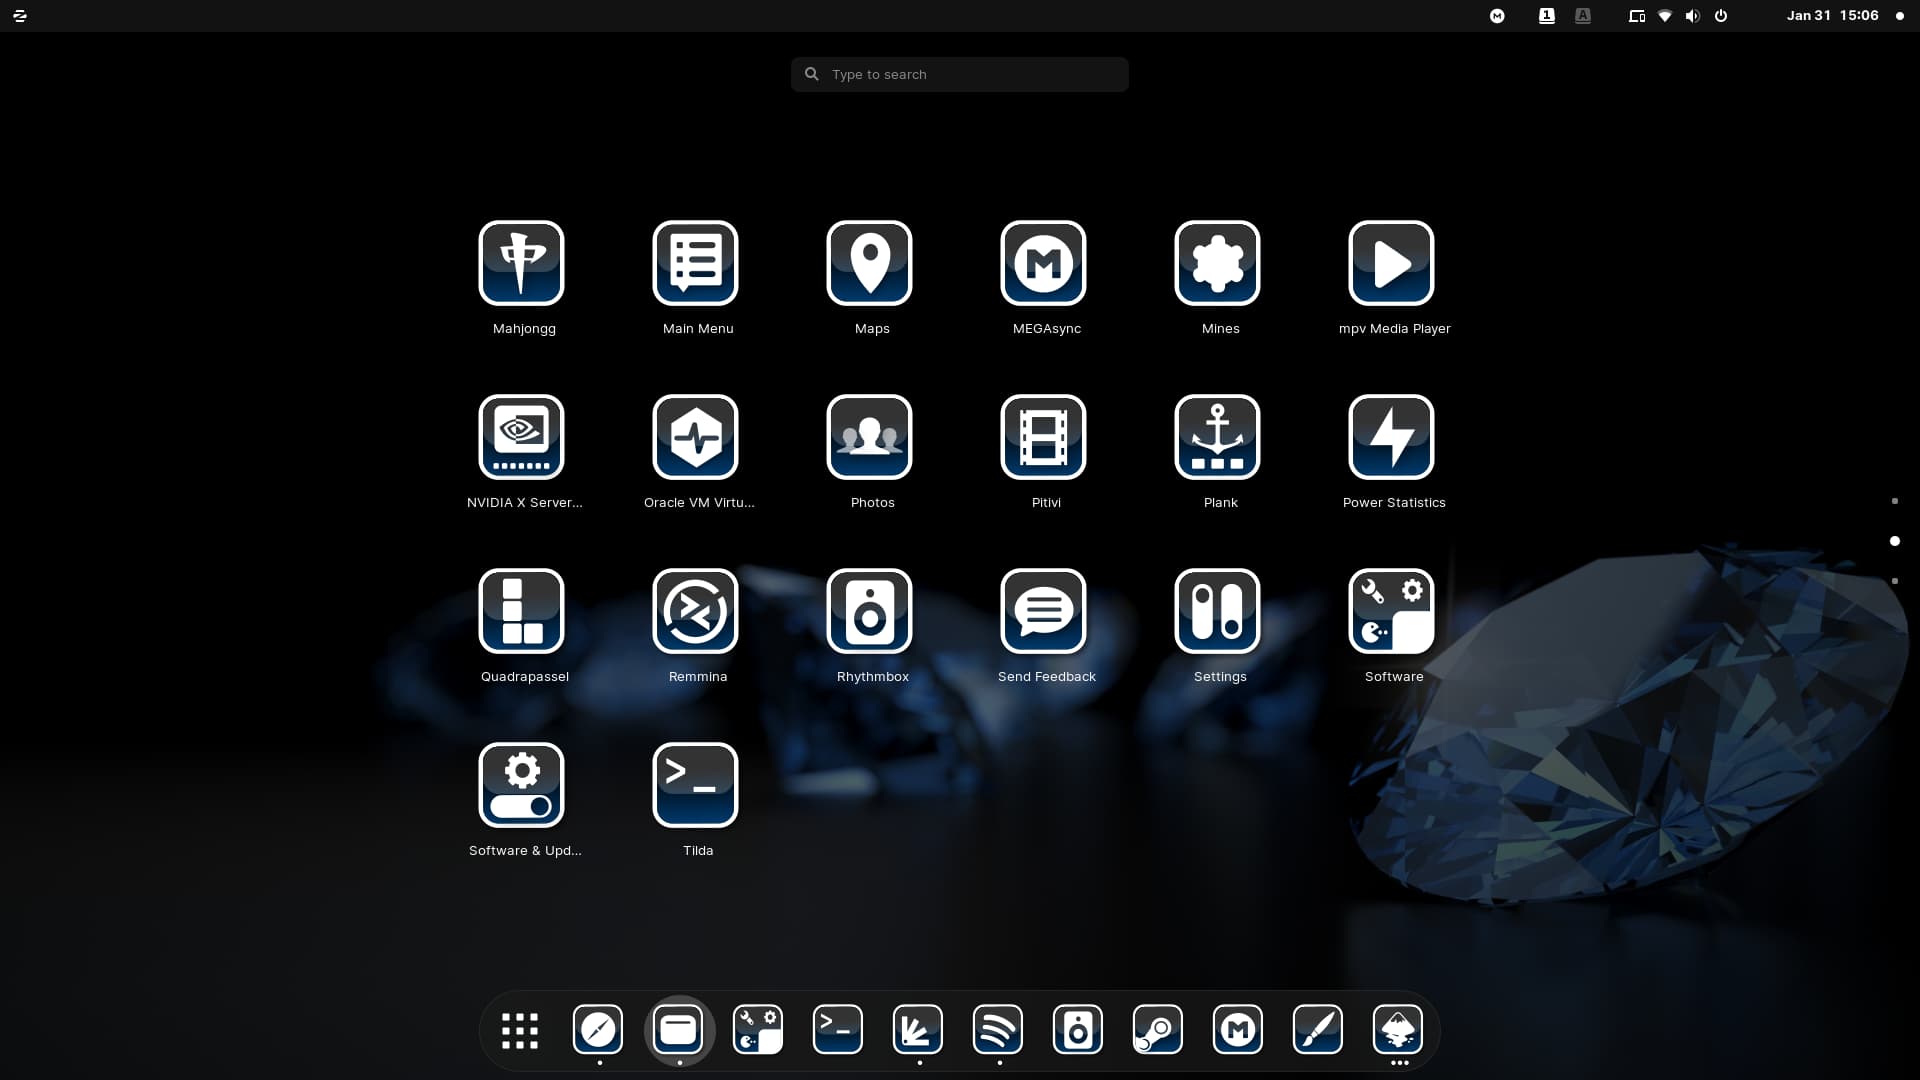Screen dimensions: 1920x1080
Task: Go to third app grid page dot
Action: tap(1894, 581)
